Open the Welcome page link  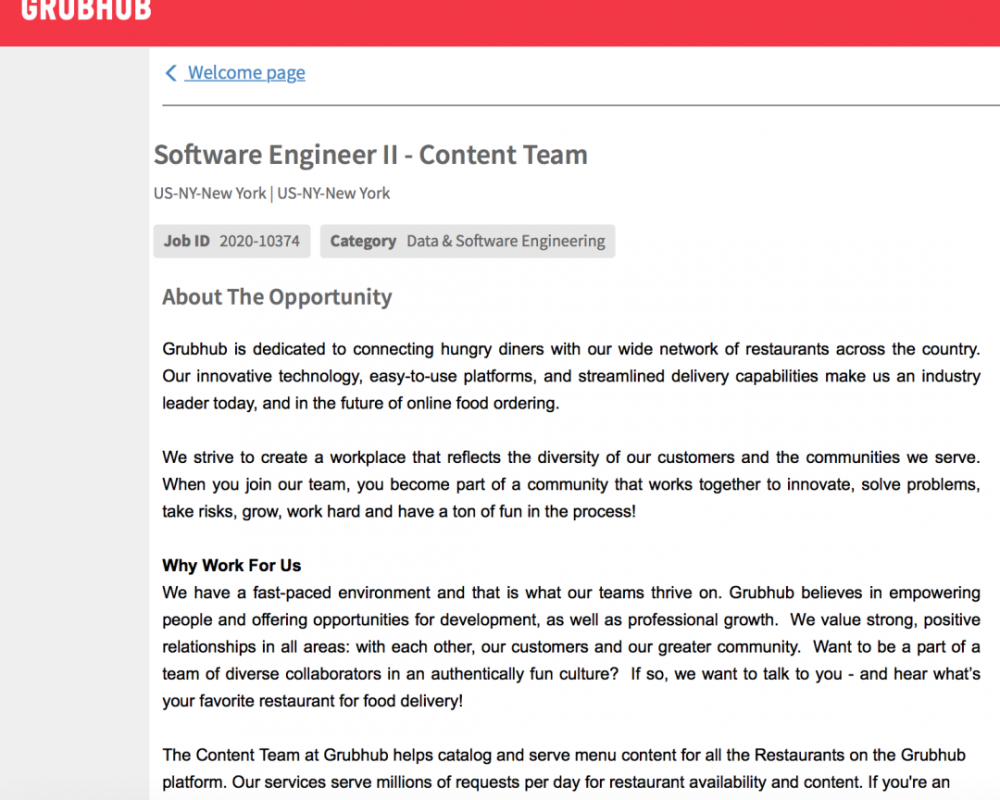[x=246, y=73]
